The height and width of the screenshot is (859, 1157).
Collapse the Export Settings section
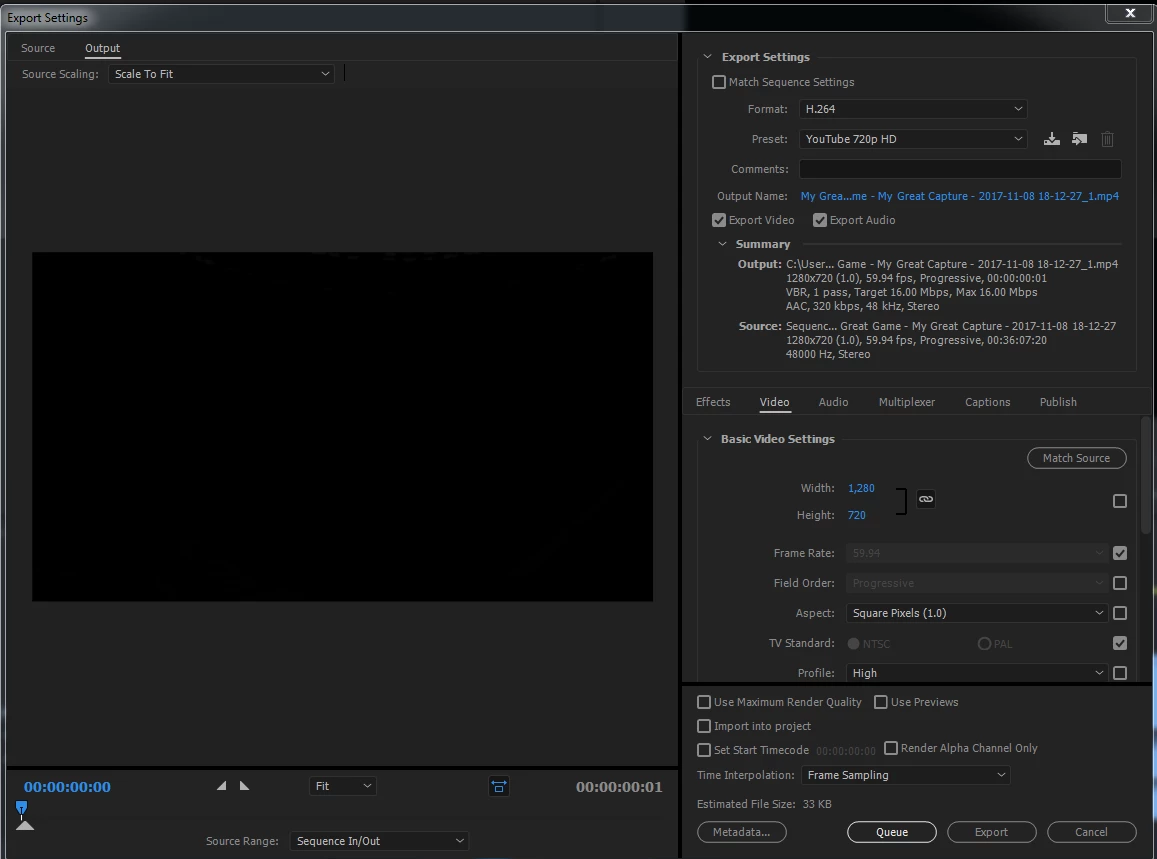[707, 57]
